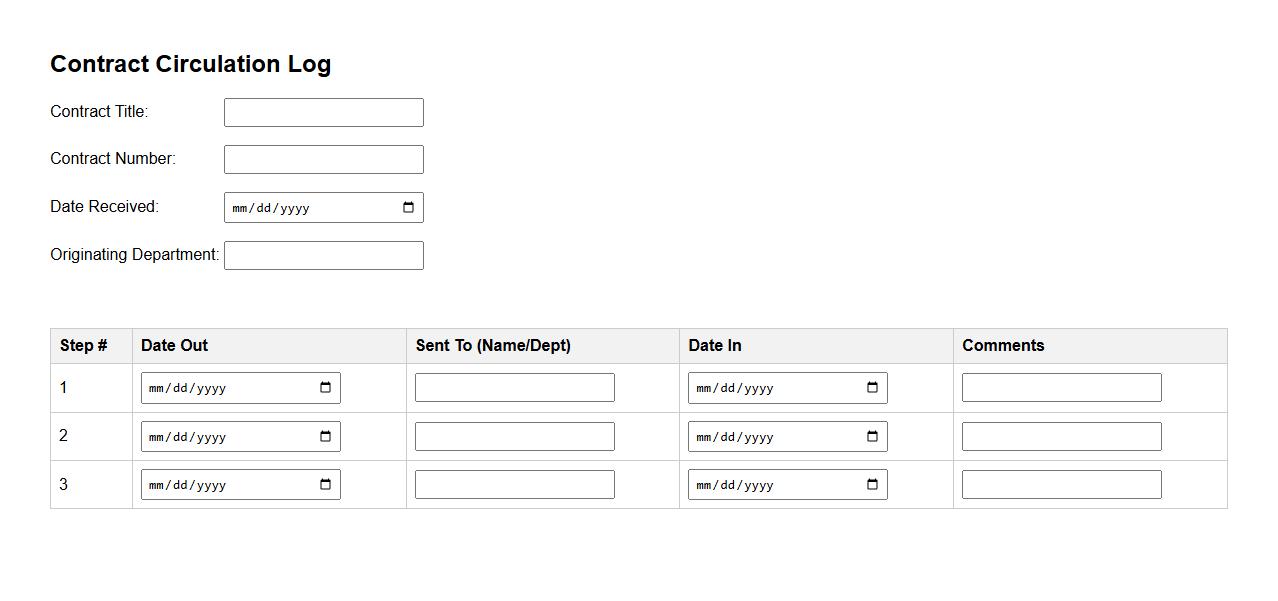Screen dimensions: 1278x601
Task: Focus the Contract Number input box
Action: pos(323,160)
